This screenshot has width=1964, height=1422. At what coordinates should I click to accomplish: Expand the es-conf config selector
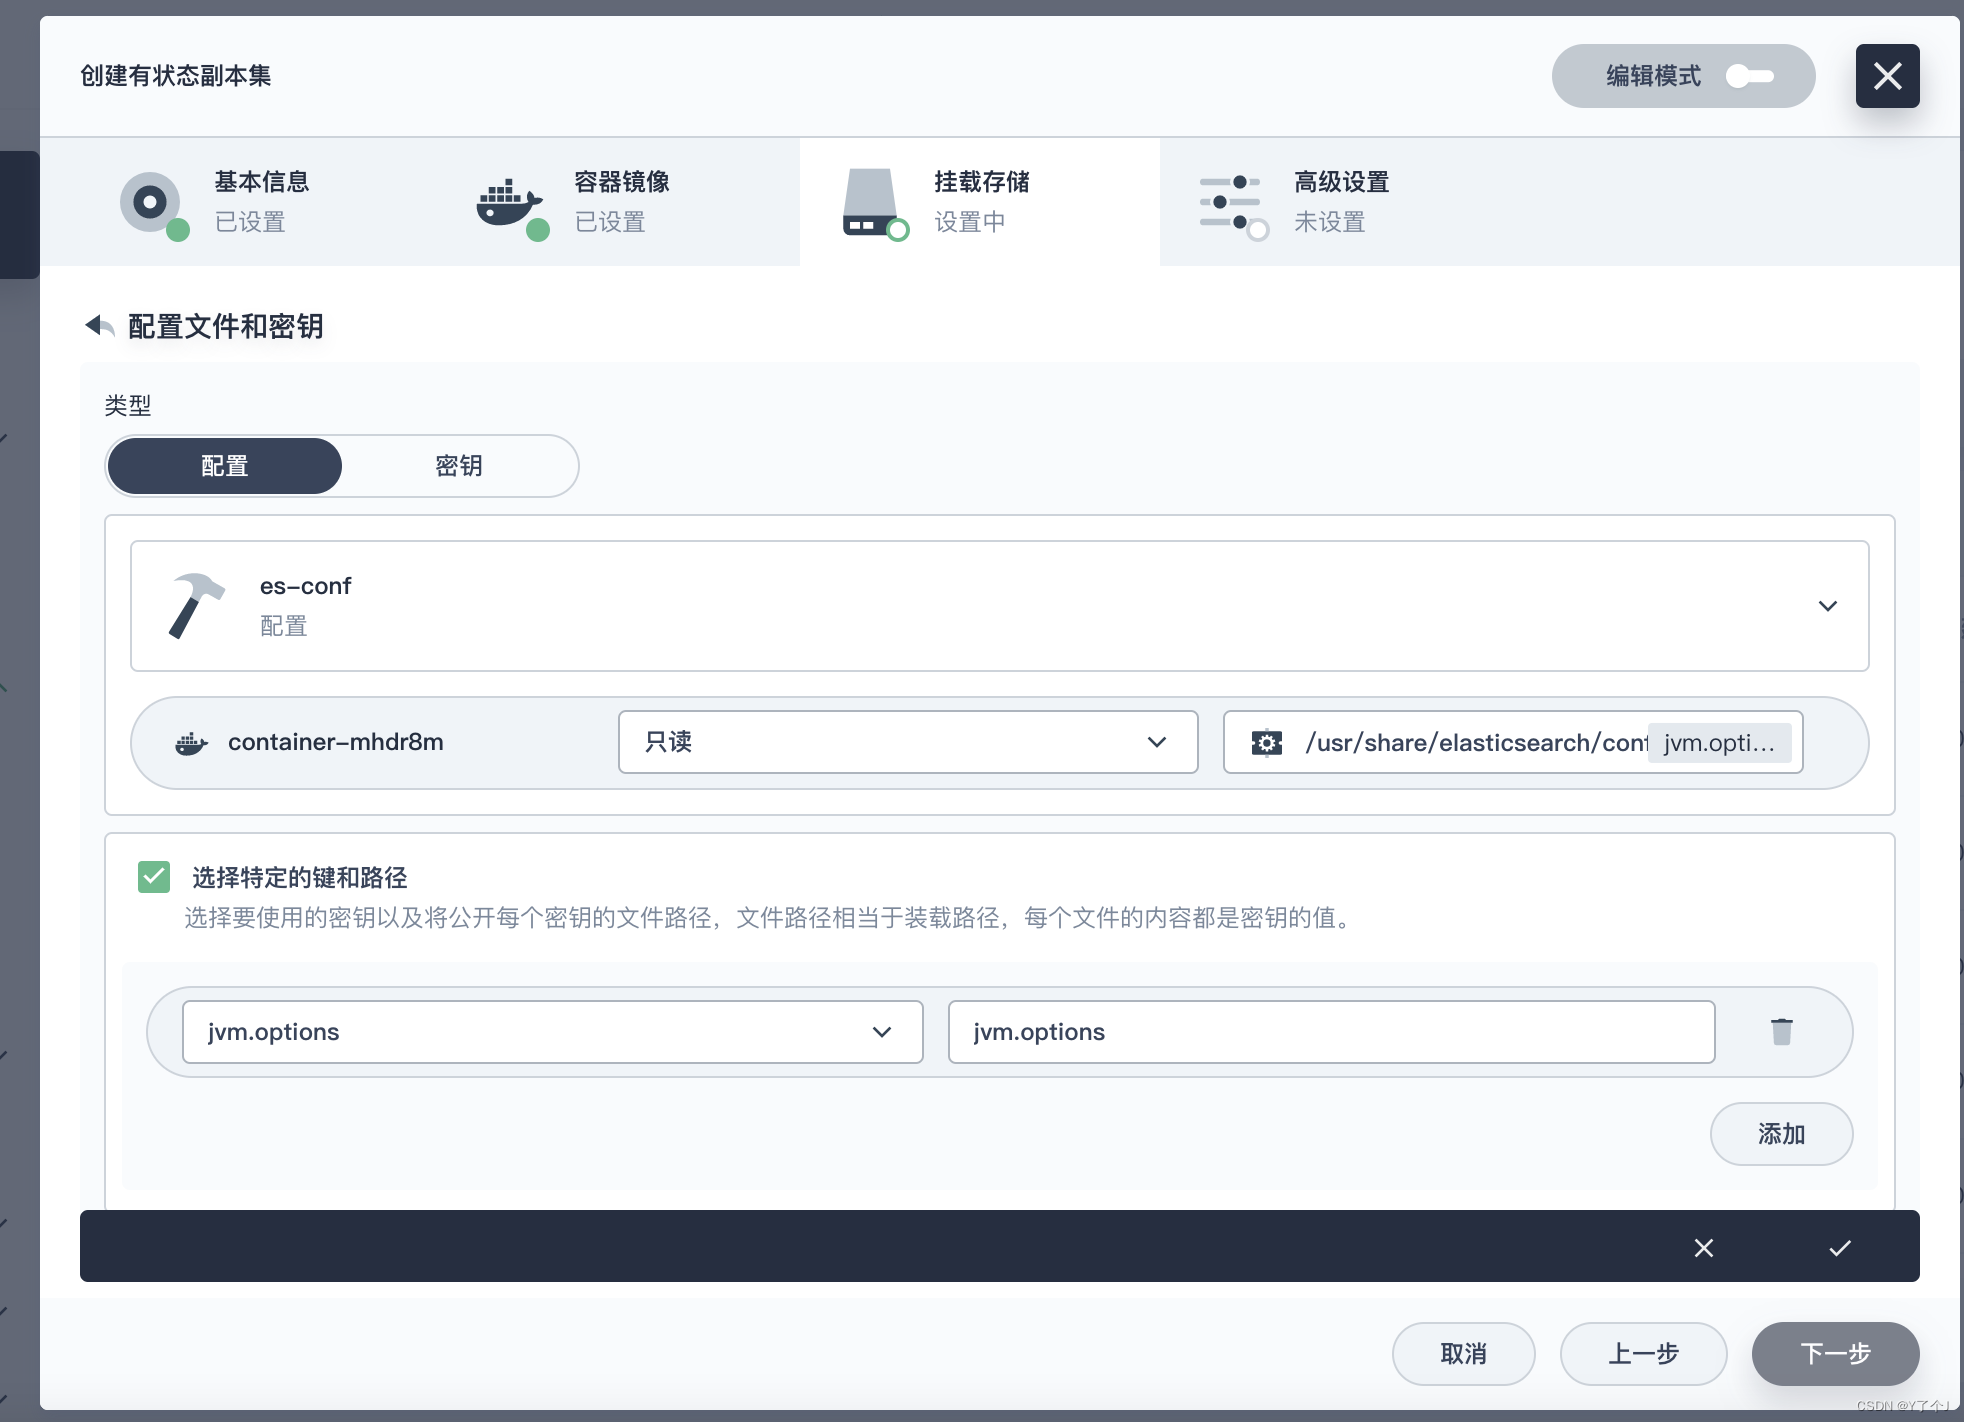(1000, 606)
